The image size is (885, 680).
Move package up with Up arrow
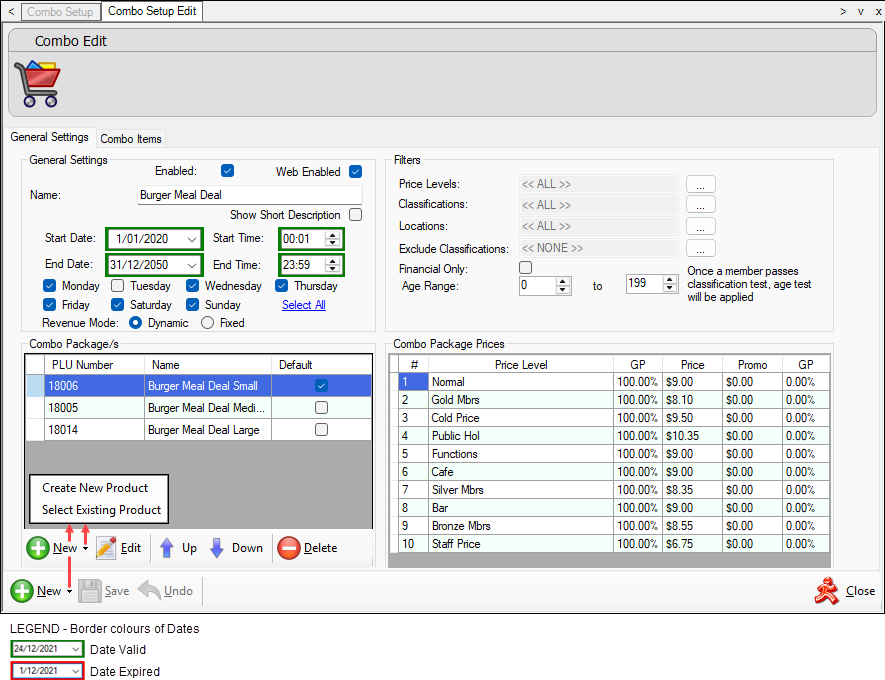167,548
